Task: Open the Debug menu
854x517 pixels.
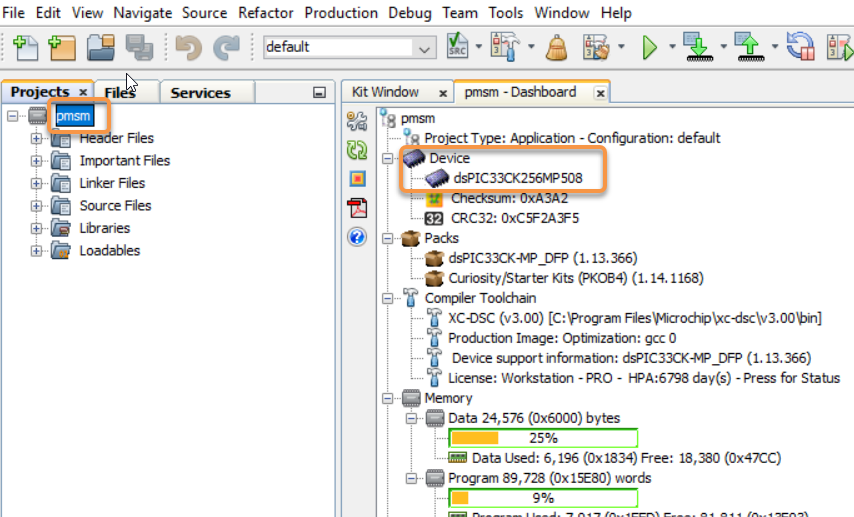Action: pos(410,13)
